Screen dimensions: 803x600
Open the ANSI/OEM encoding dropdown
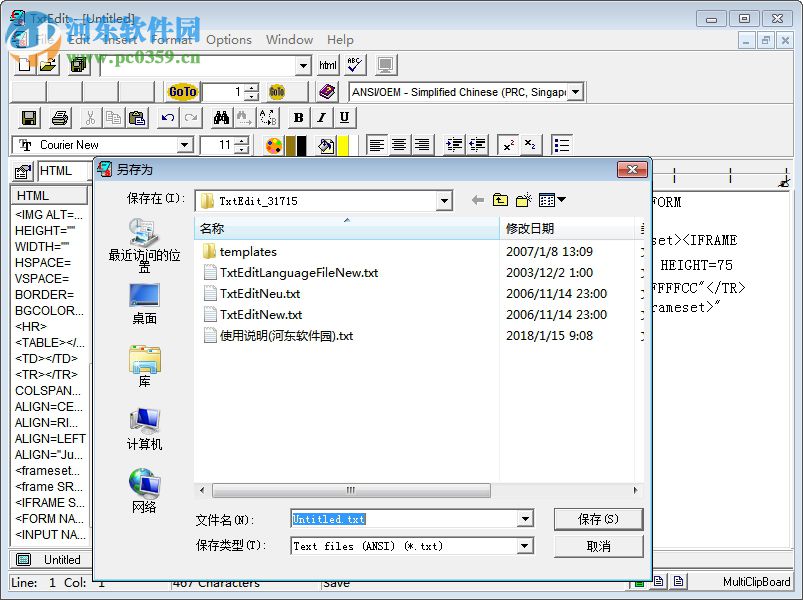[575, 91]
